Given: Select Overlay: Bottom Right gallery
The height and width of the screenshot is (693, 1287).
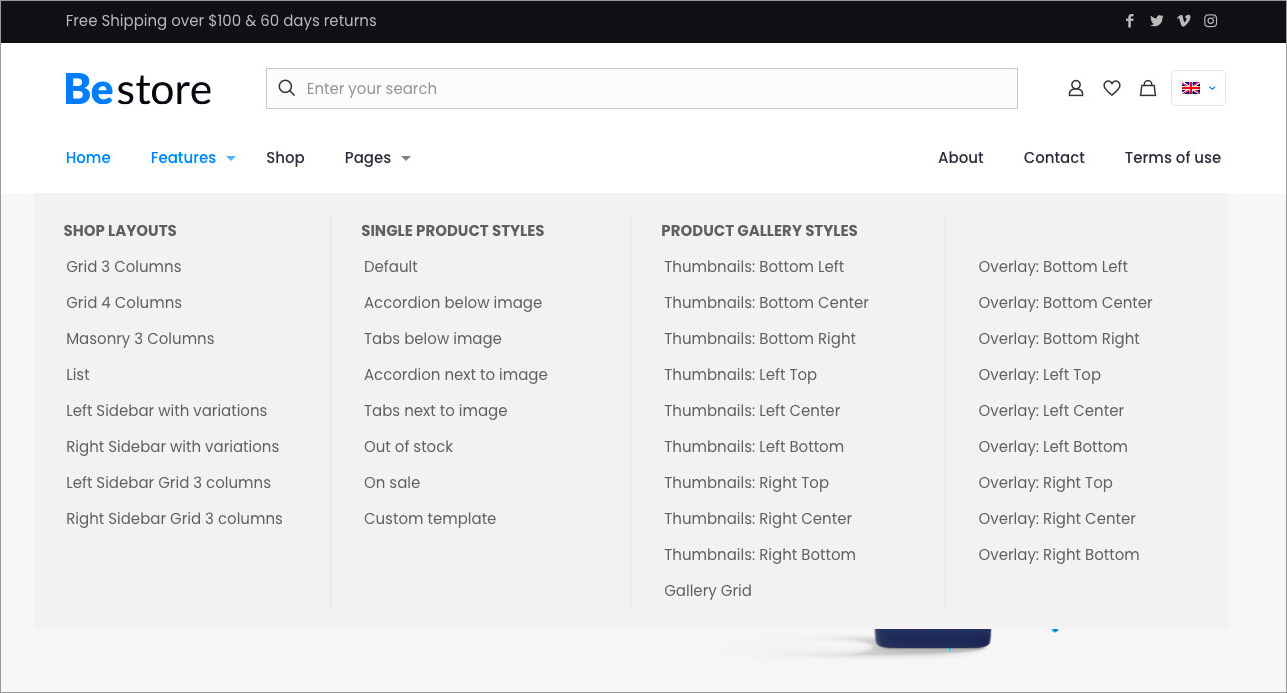Looking at the screenshot, I should tap(1059, 338).
